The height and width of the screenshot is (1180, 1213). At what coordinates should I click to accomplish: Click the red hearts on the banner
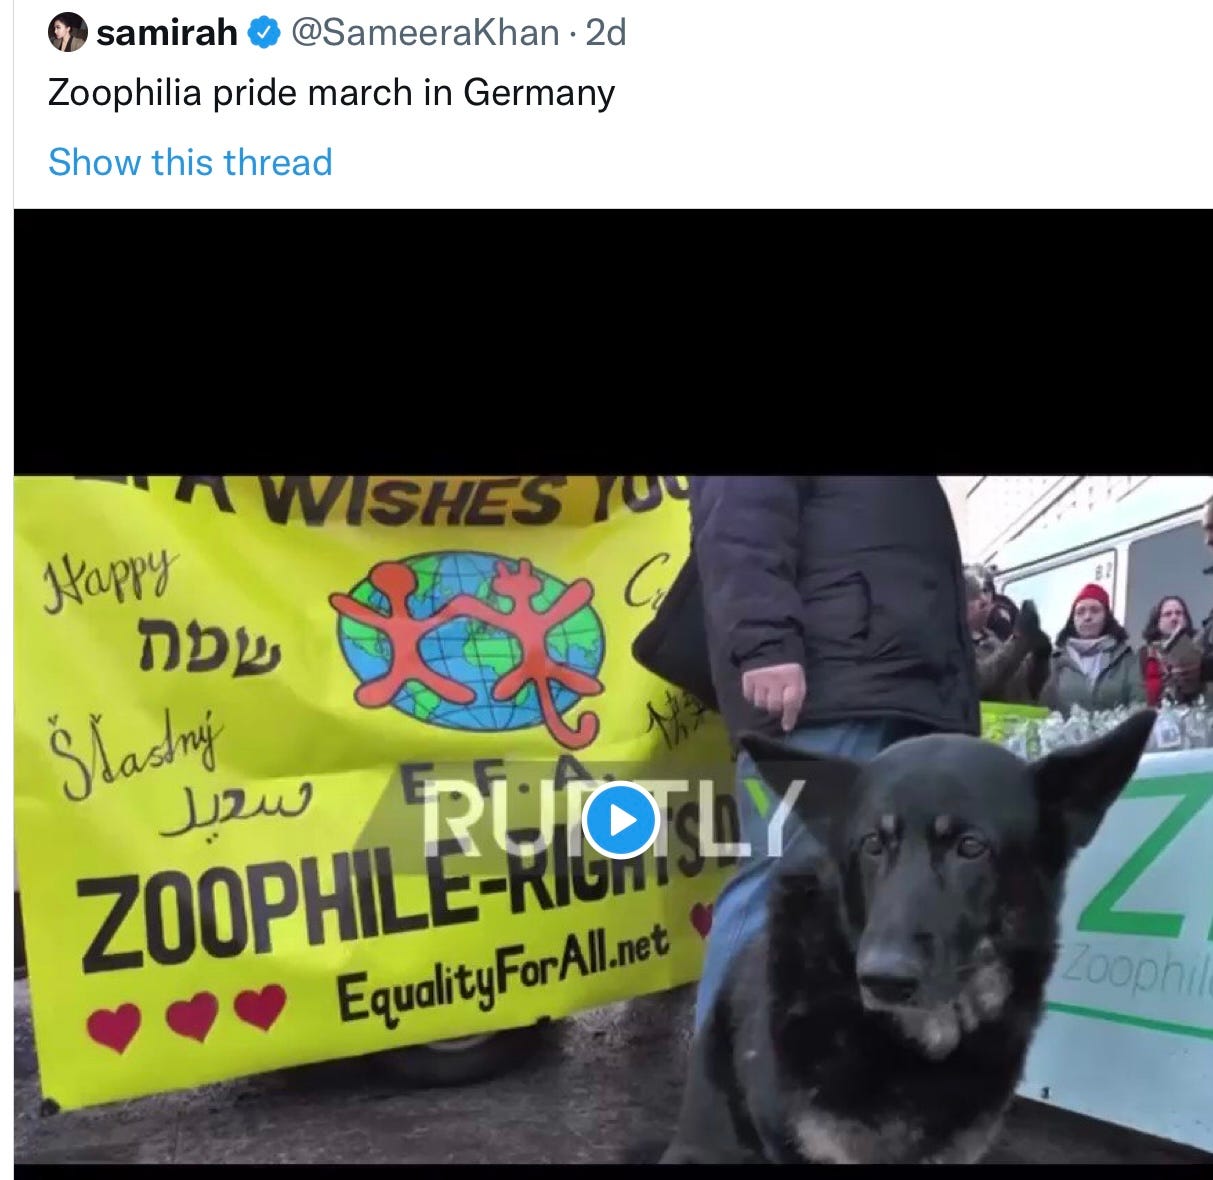click(187, 1014)
